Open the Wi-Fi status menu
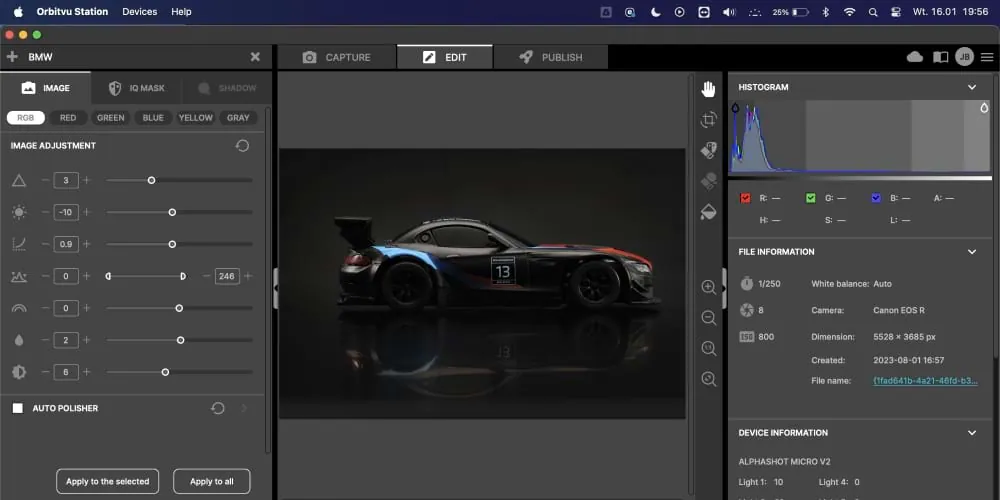1000x500 pixels. (x=849, y=11)
